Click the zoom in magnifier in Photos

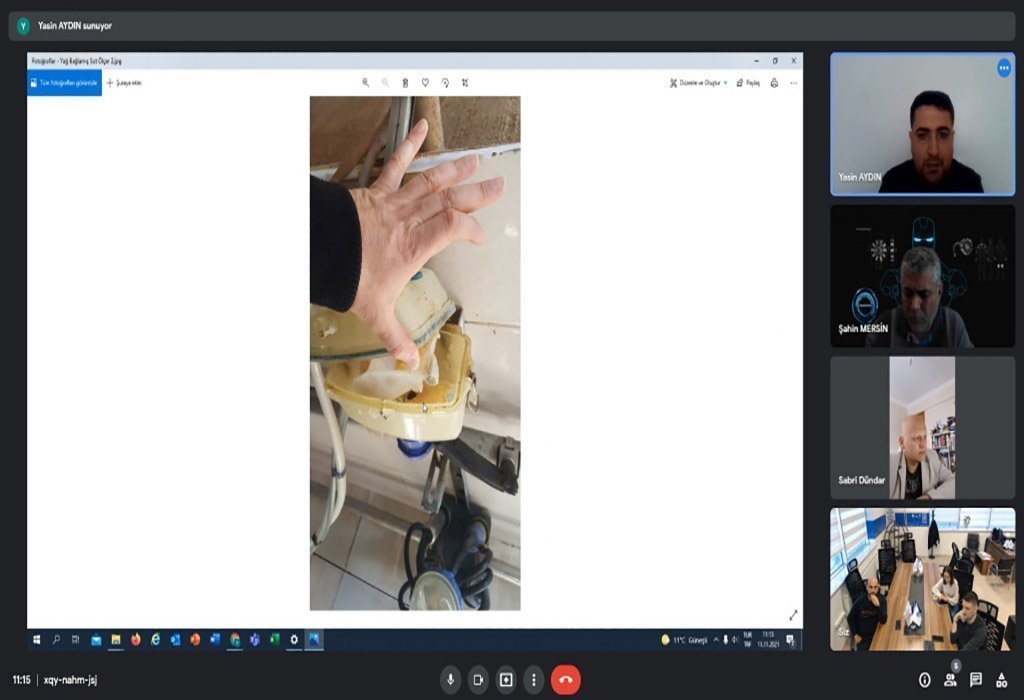(365, 83)
